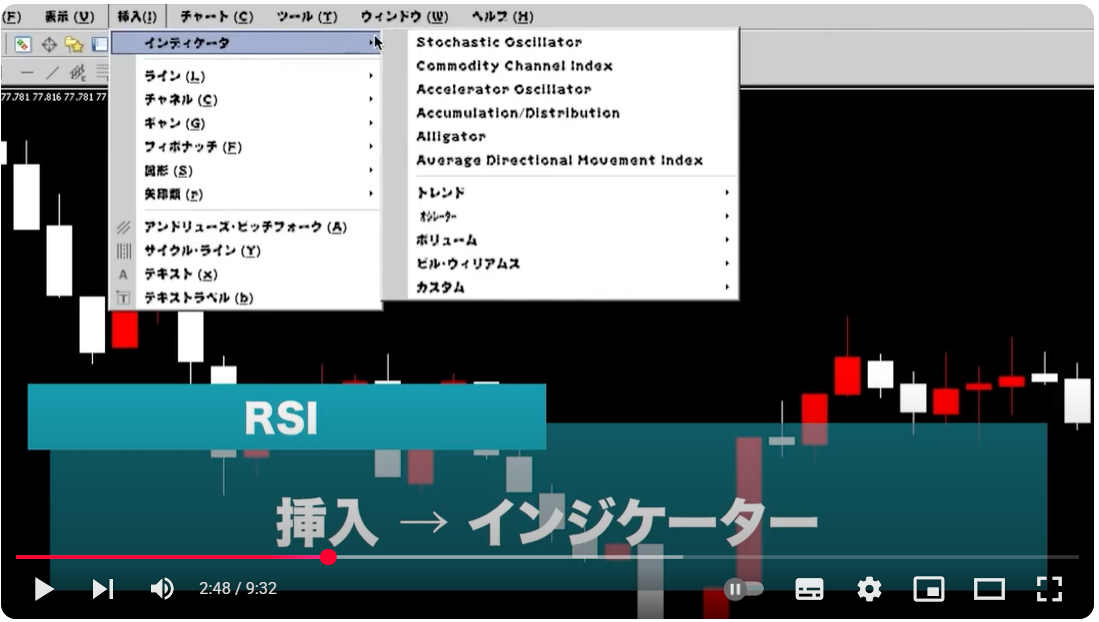Click the Andrews pitchfork menu icon
Image resolution: width=1099 pixels, height=622 pixels.
[x=123, y=227]
